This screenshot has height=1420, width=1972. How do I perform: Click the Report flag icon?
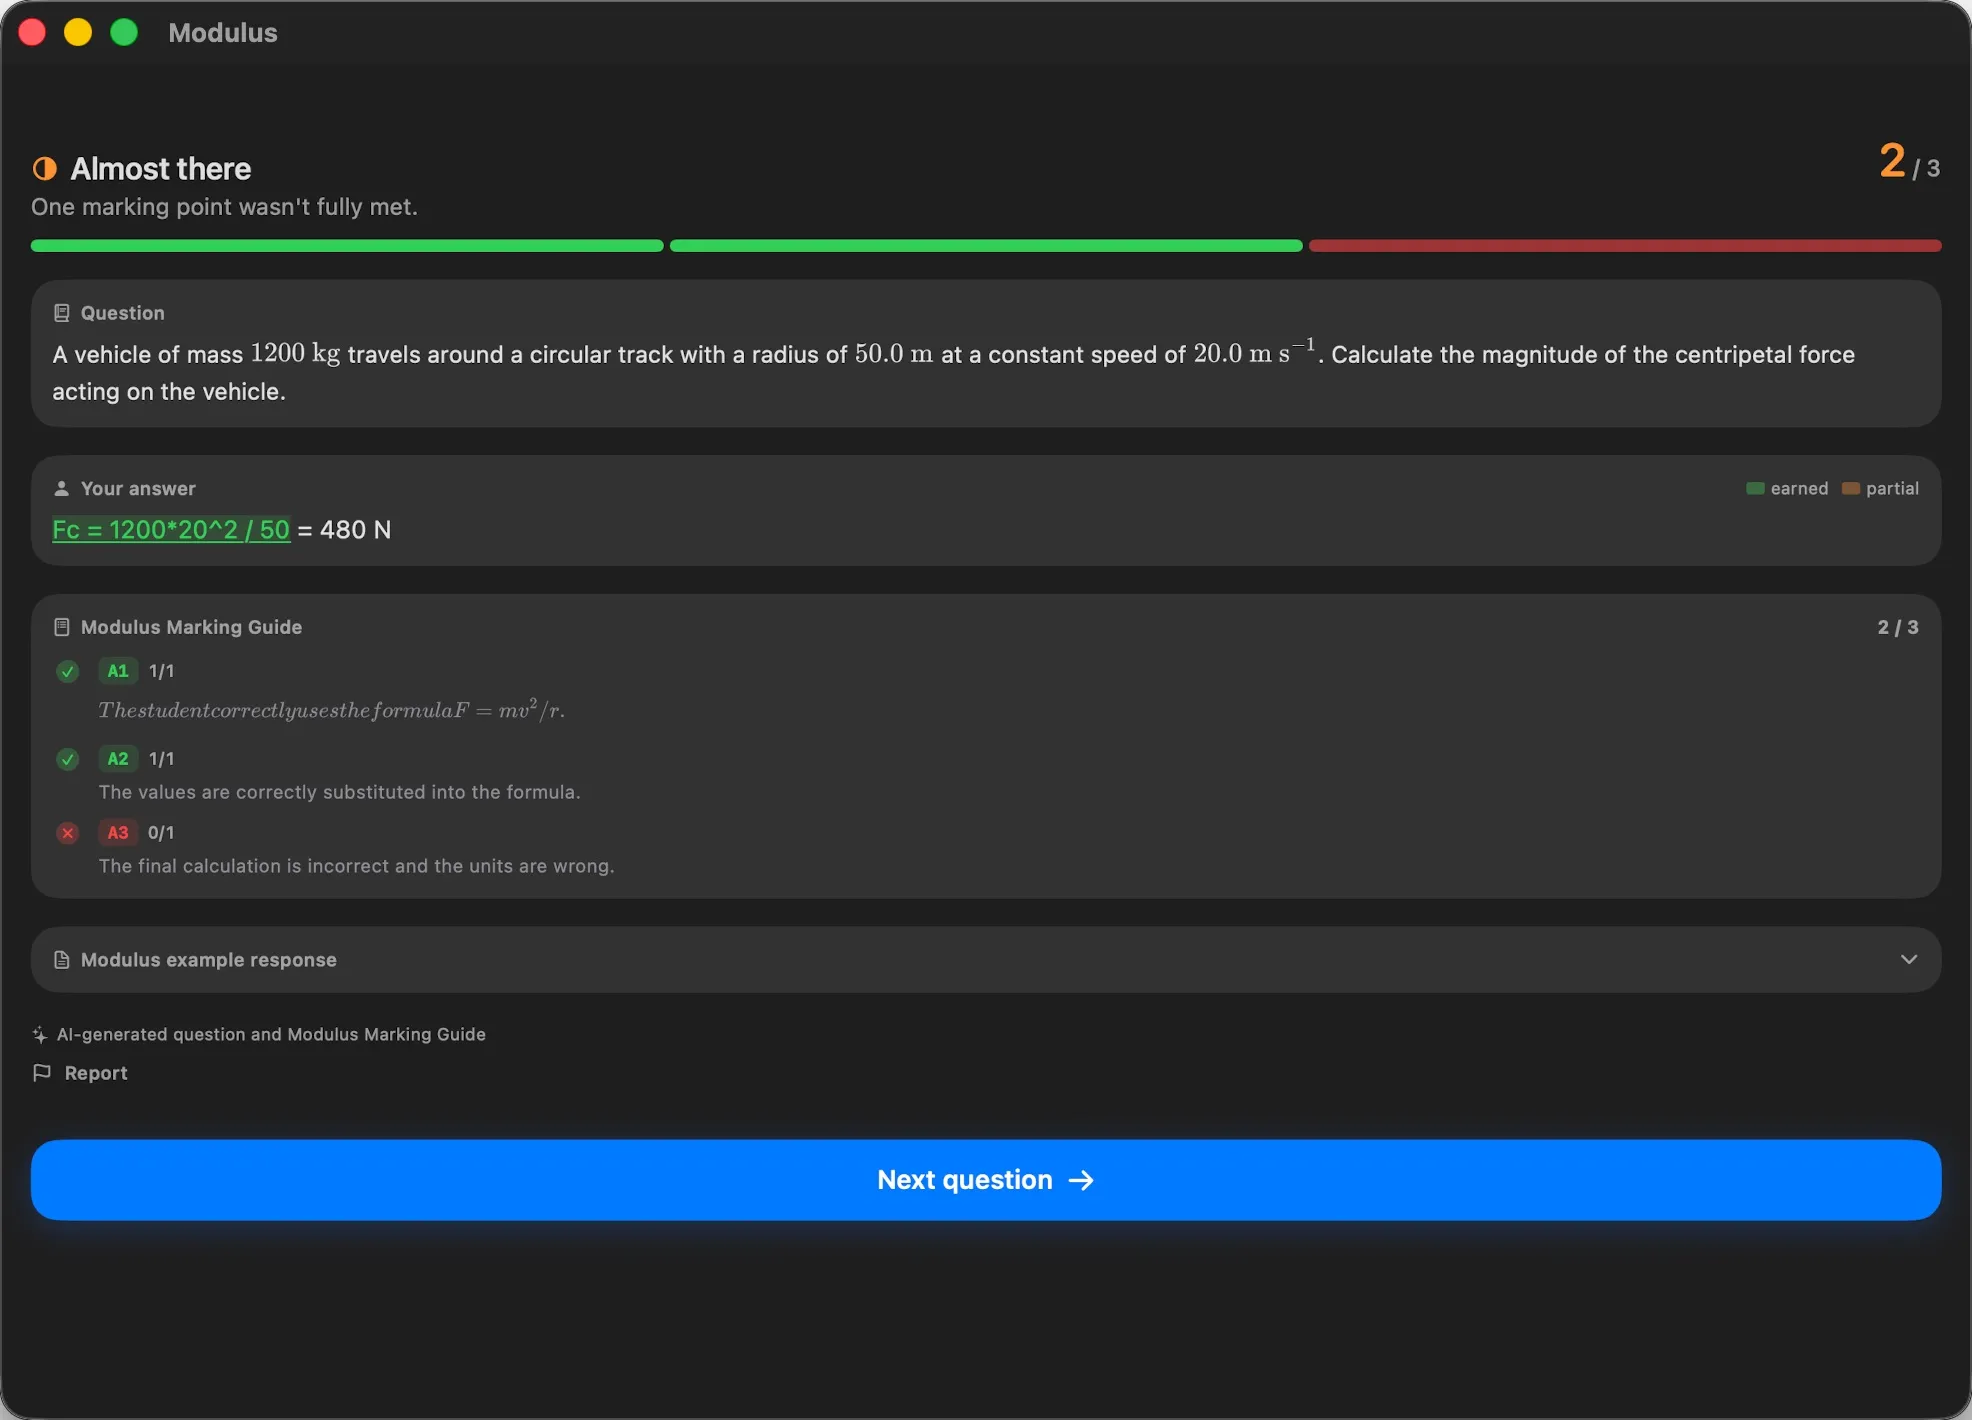42,1073
